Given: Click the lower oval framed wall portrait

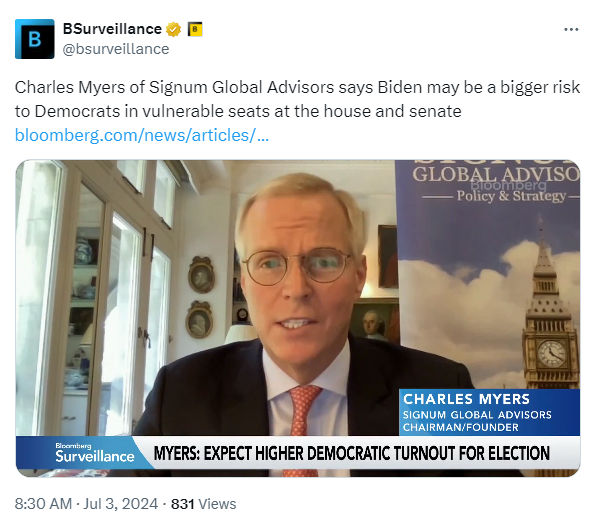Looking at the screenshot, I should (x=199, y=320).
